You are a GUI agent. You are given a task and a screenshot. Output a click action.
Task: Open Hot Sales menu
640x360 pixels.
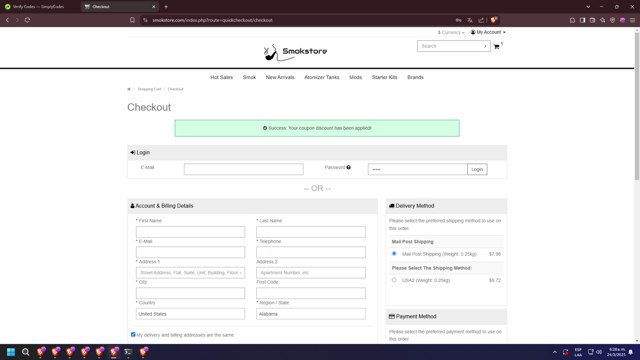coord(222,77)
